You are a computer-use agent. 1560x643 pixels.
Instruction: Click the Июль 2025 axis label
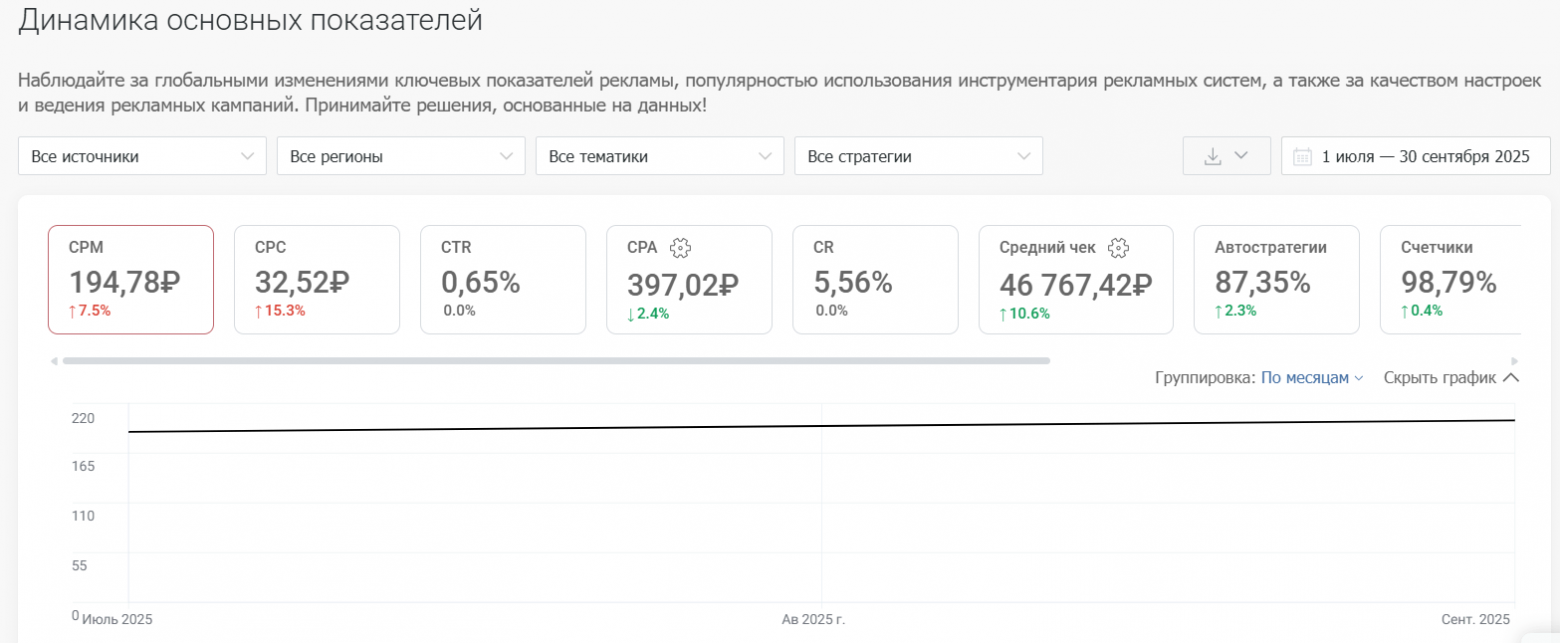(x=117, y=619)
